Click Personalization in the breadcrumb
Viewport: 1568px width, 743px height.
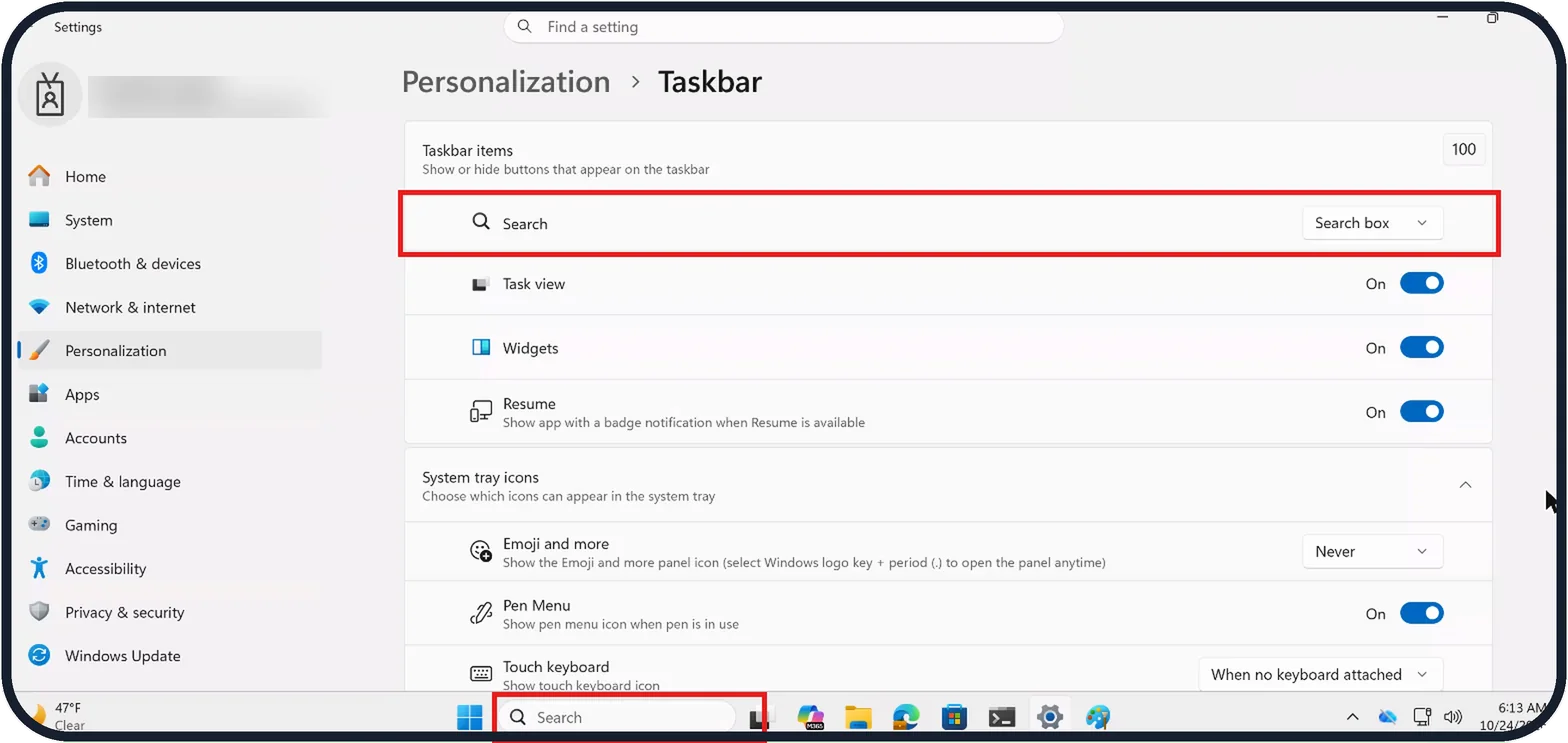[506, 82]
